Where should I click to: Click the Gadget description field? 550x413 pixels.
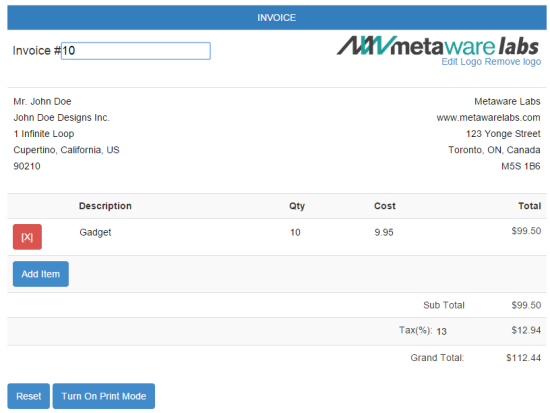(95, 232)
